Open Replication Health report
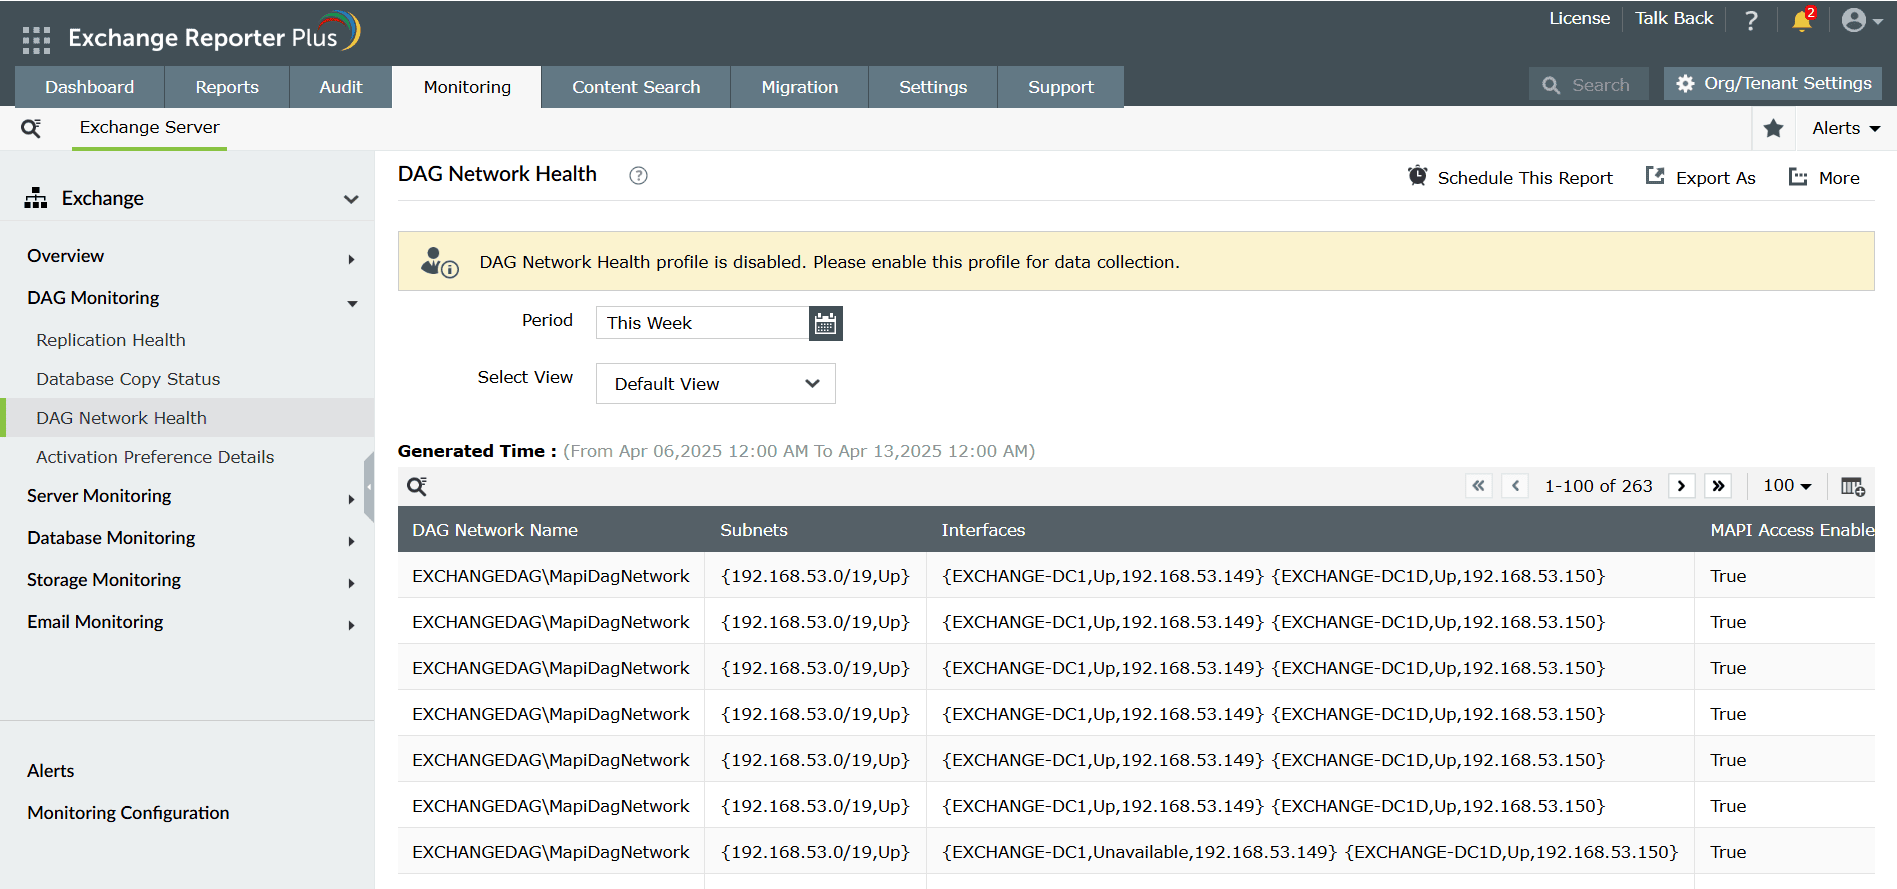This screenshot has width=1897, height=889. (x=111, y=340)
